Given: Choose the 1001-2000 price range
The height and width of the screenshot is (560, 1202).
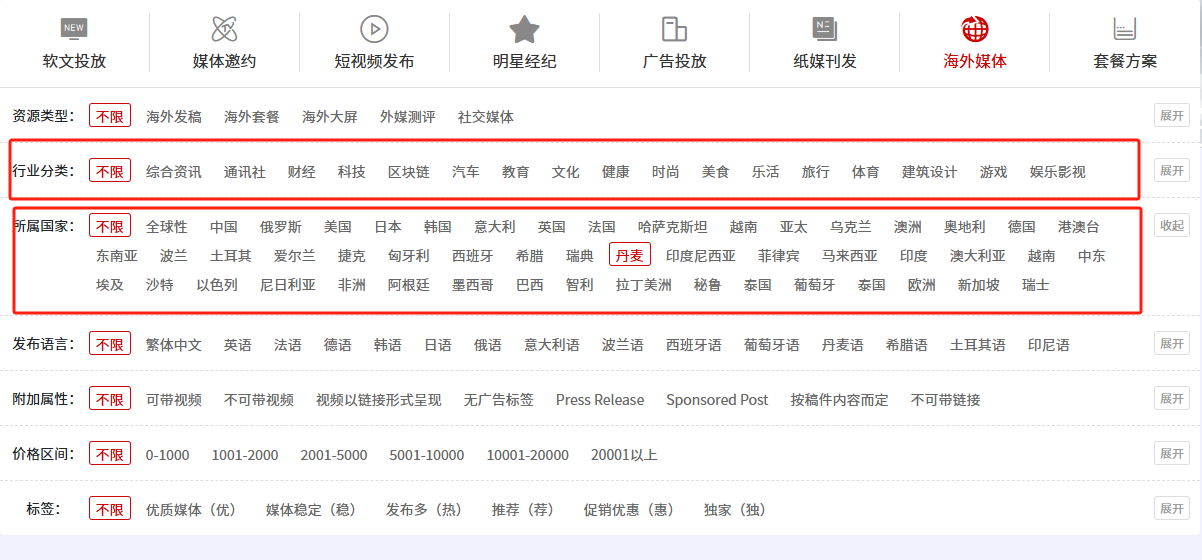Looking at the screenshot, I should point(245,455).
